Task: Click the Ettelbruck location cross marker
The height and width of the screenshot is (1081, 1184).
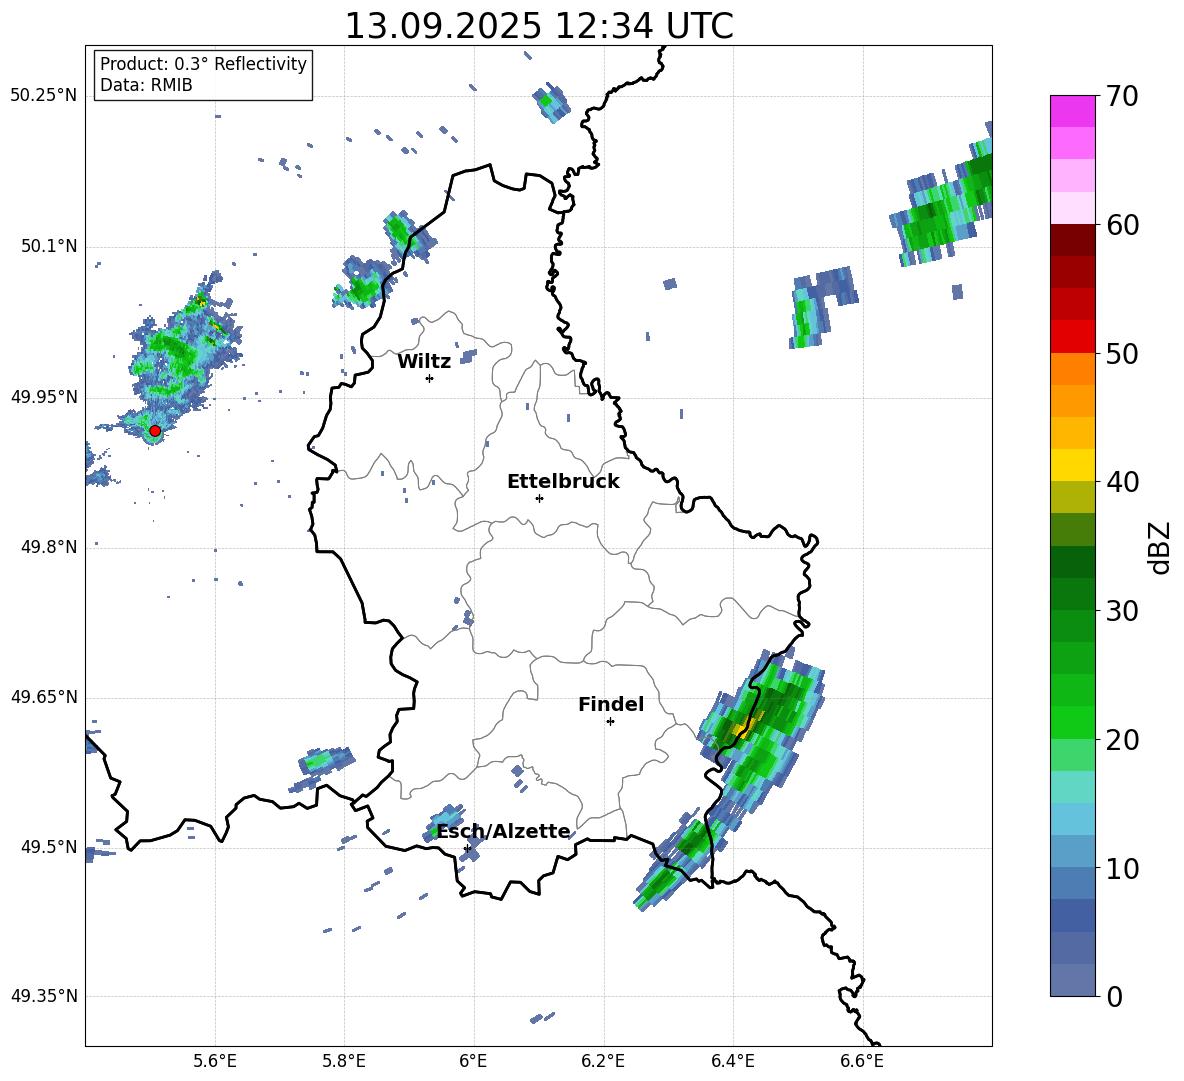Action: pos(539,498)
